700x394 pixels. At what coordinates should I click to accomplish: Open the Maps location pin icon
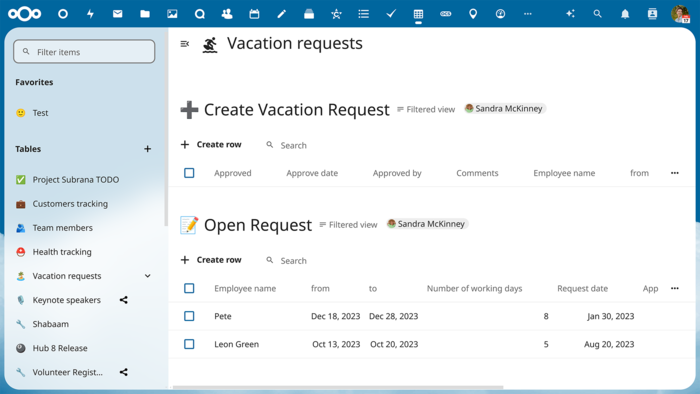(x=473, y=14)
